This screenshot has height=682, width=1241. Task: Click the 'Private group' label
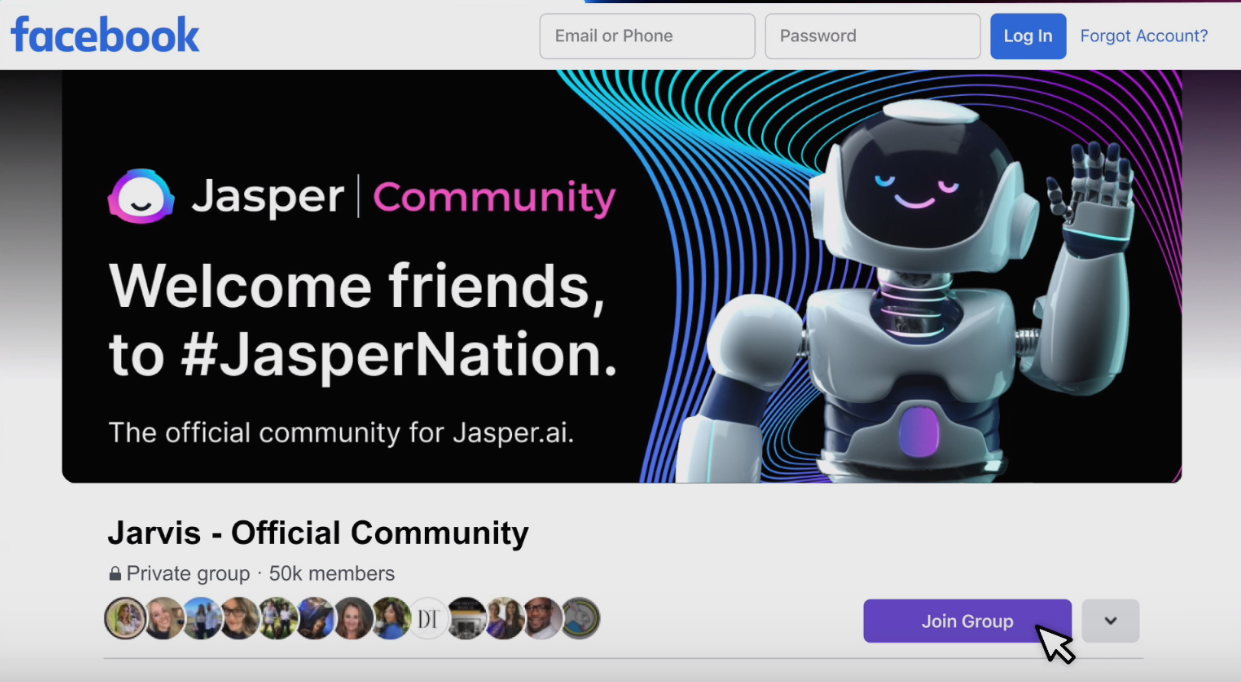[188, 574]
